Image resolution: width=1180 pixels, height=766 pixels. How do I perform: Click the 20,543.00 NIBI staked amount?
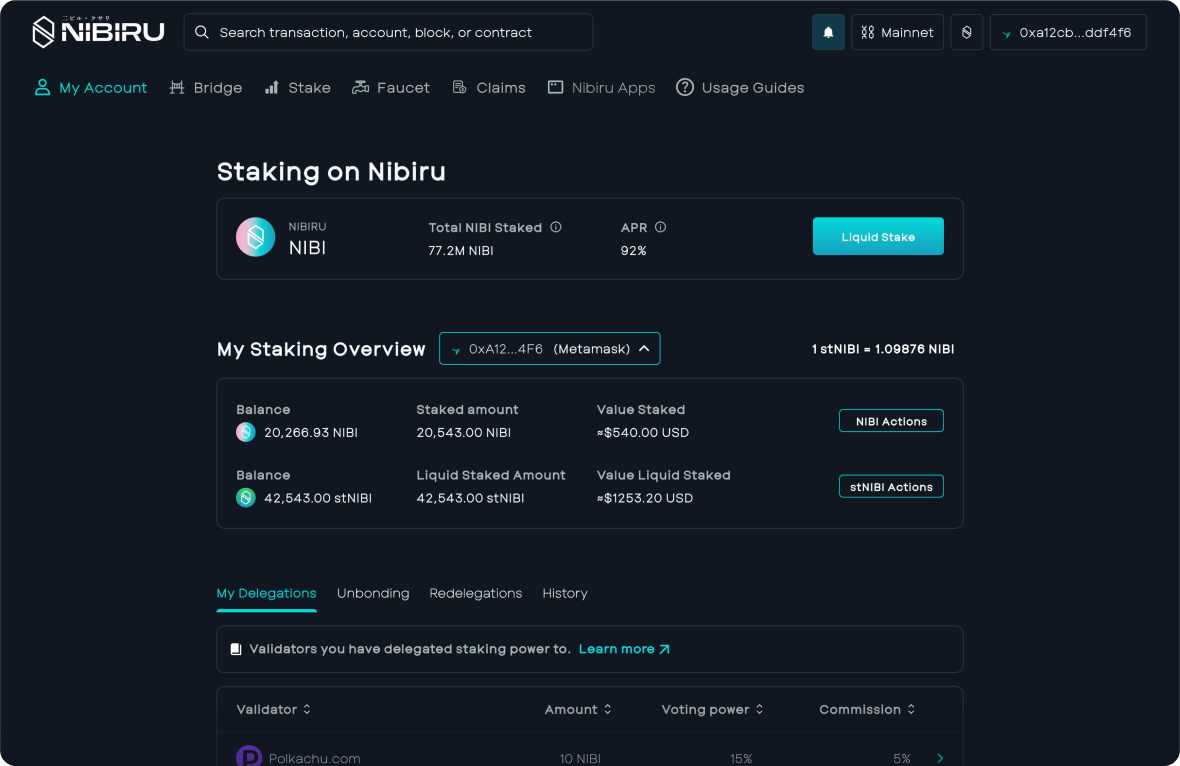(464, 432)
